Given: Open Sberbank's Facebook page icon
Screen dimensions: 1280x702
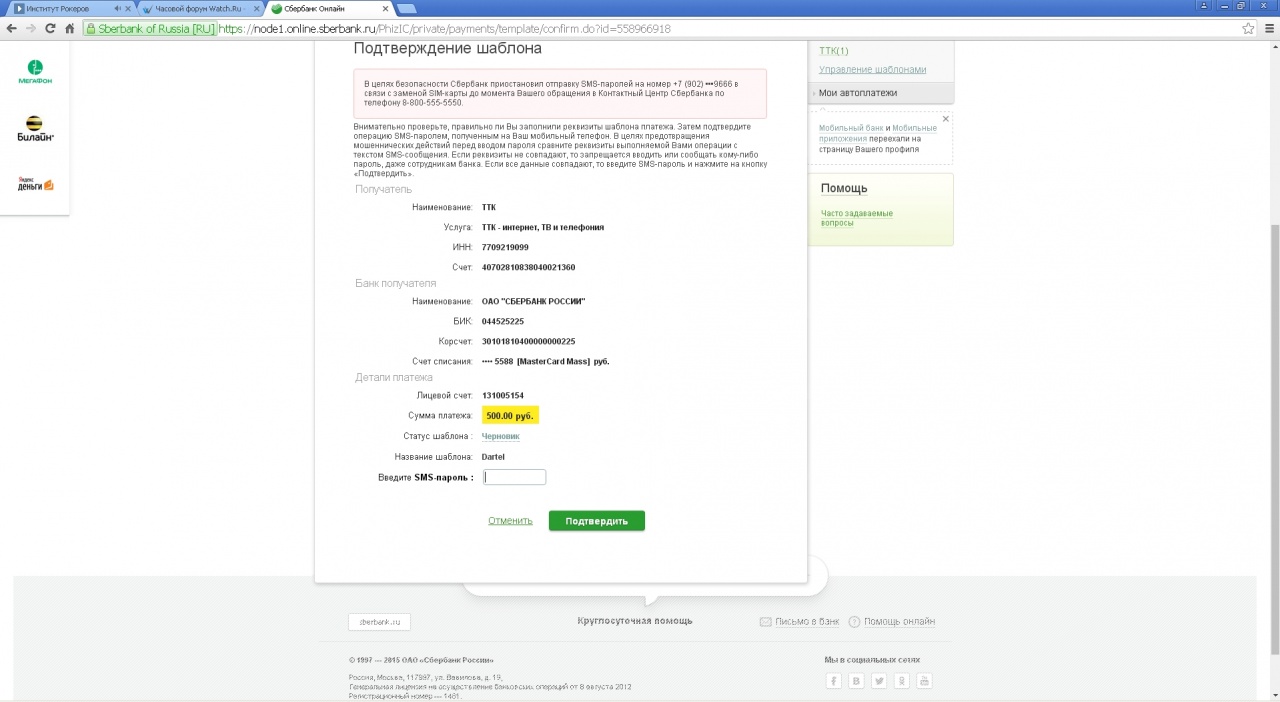Looking at the screenshot, I should point(834,681).
